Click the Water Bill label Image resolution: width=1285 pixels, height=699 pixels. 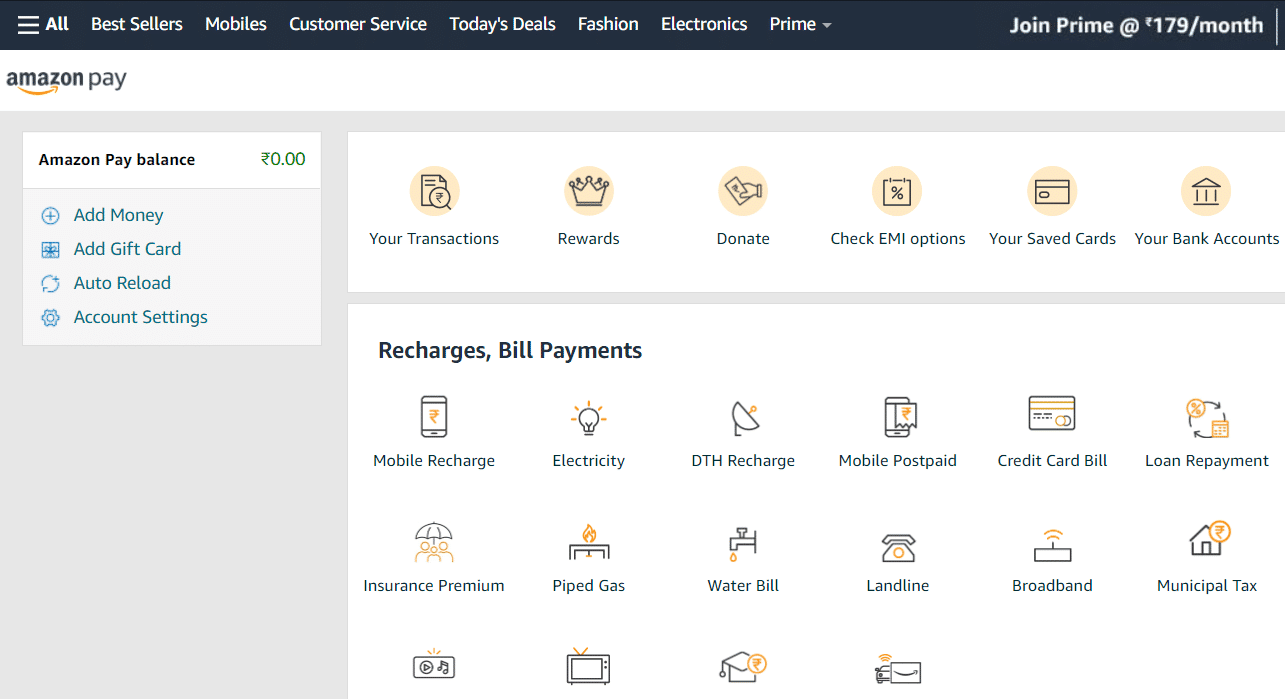pyautogui.click(x=743, y=586)
